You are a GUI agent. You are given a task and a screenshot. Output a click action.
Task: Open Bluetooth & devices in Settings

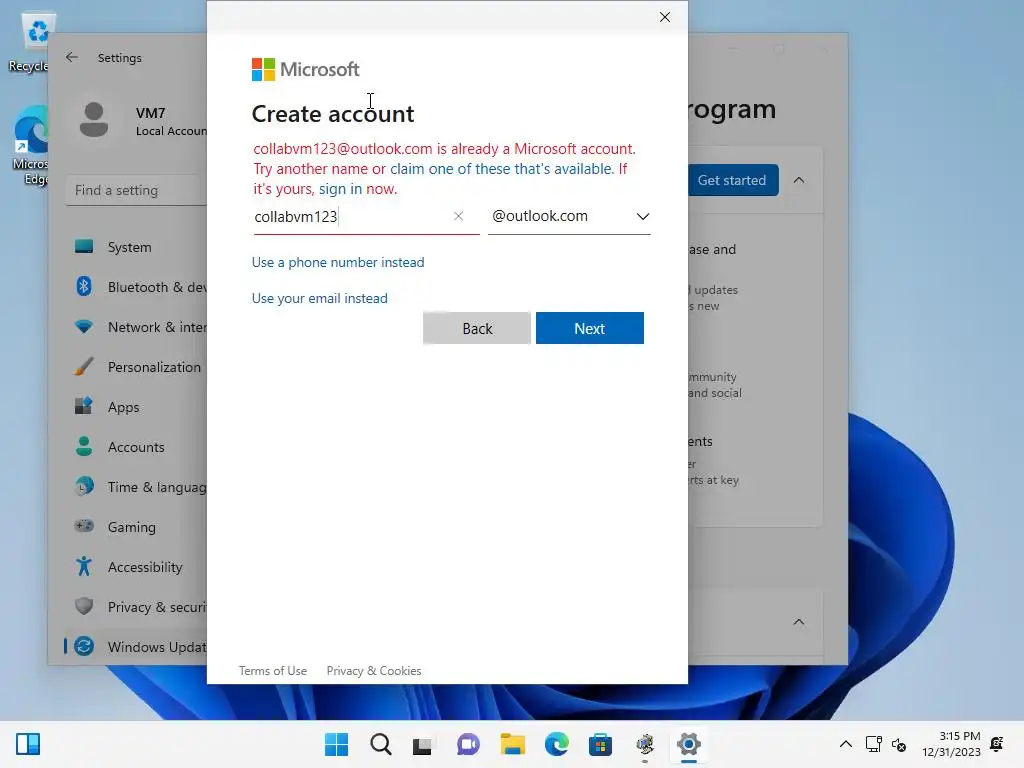pyautogui.click(x=138, y=287)
